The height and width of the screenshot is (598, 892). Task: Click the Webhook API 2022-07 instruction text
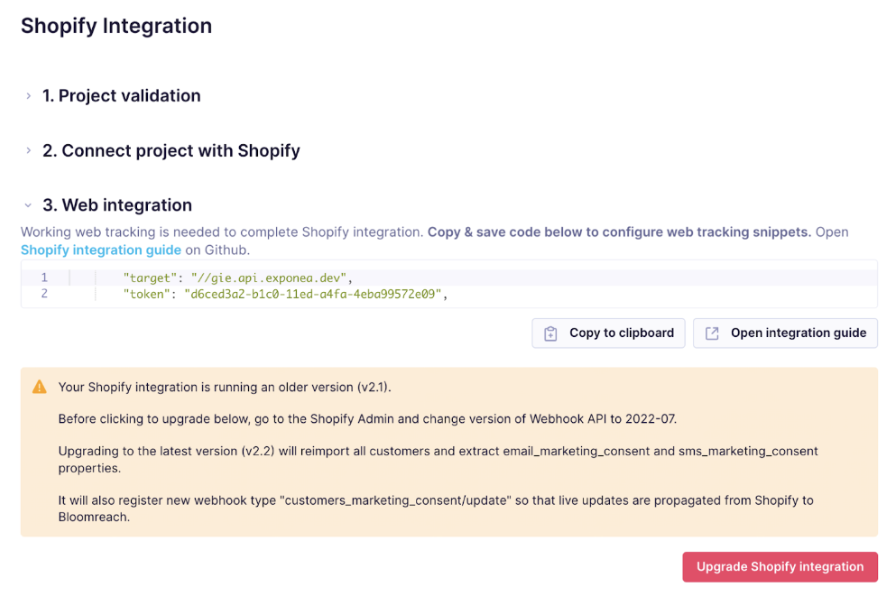[x=367, y=419]
